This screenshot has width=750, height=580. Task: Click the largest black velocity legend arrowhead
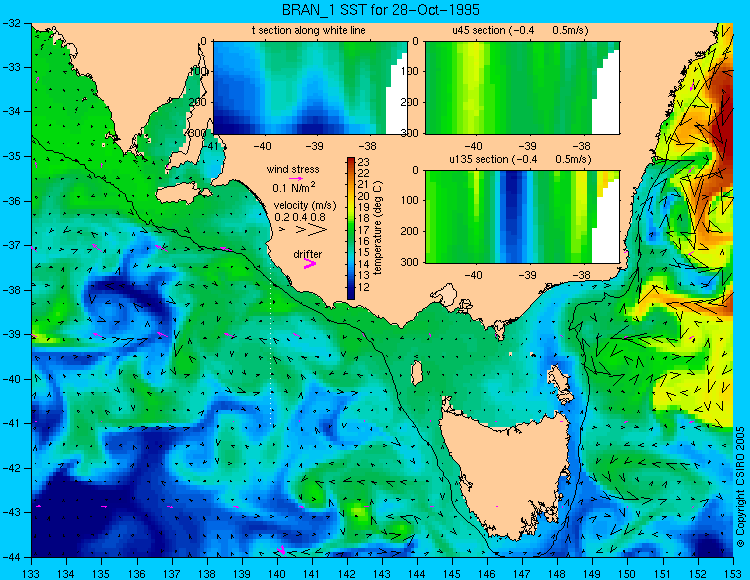(x=317, y=230)
